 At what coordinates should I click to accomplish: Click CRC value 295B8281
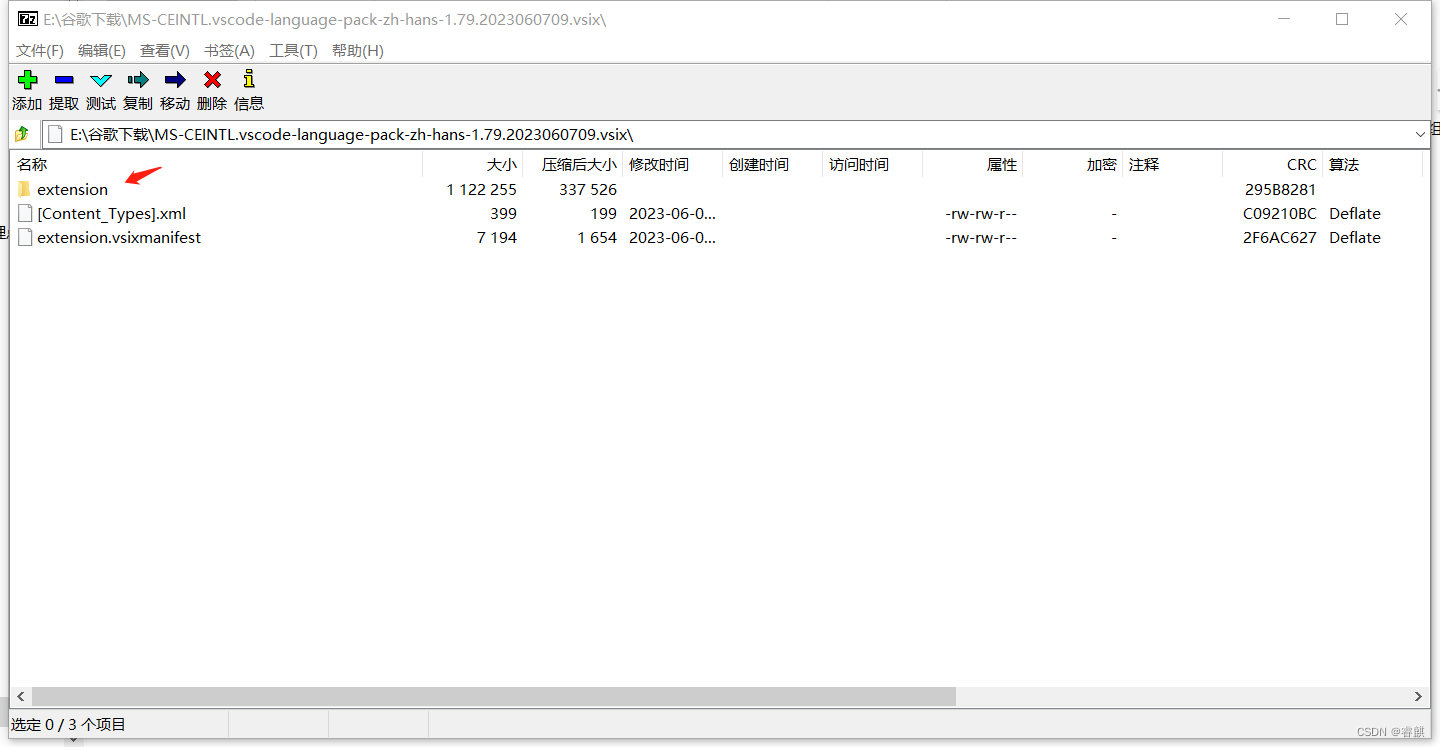coord(1280,189)
